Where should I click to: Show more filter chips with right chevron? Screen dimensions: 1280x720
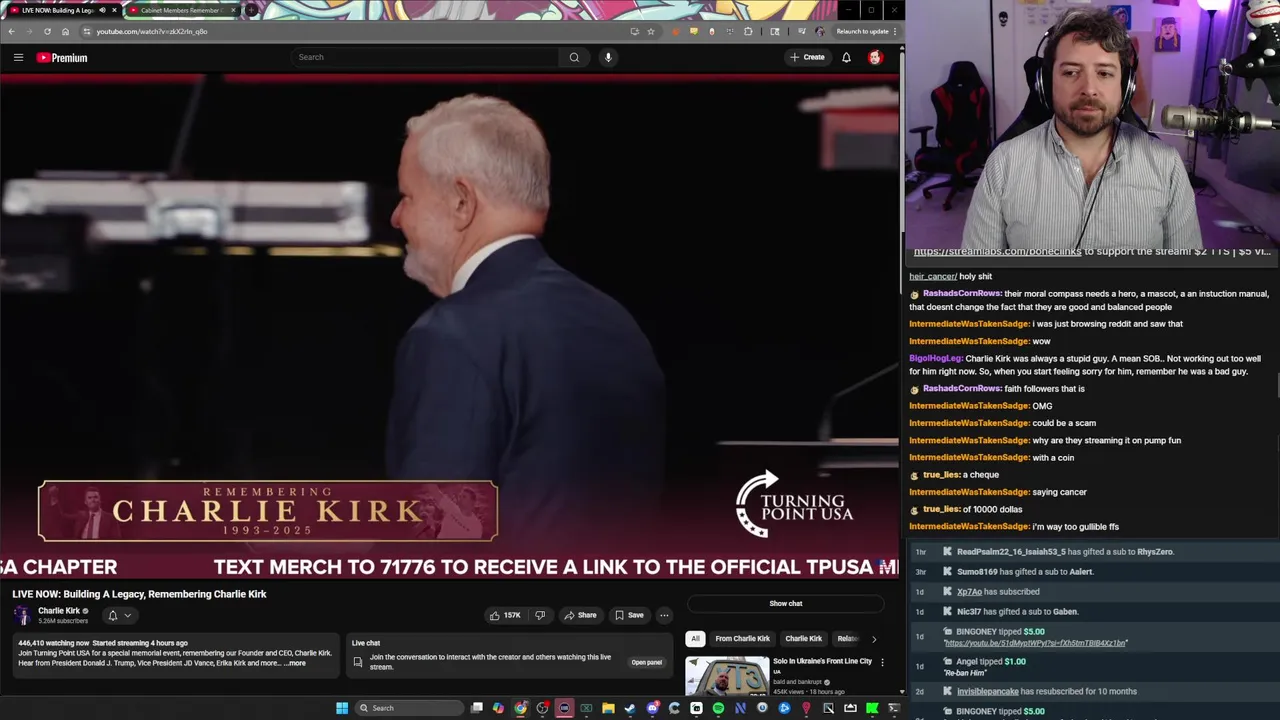click(x=874, y=638)
